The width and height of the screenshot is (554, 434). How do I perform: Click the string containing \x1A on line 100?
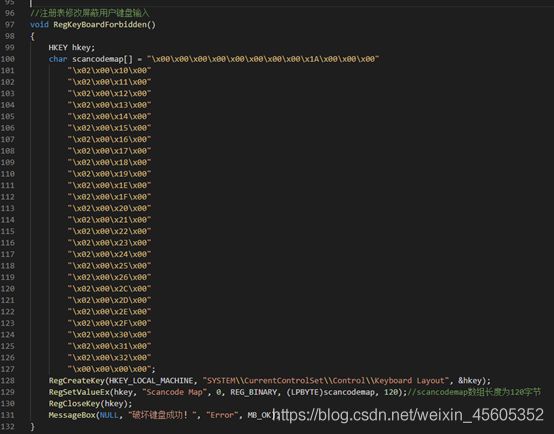click(x=263, y=59)
